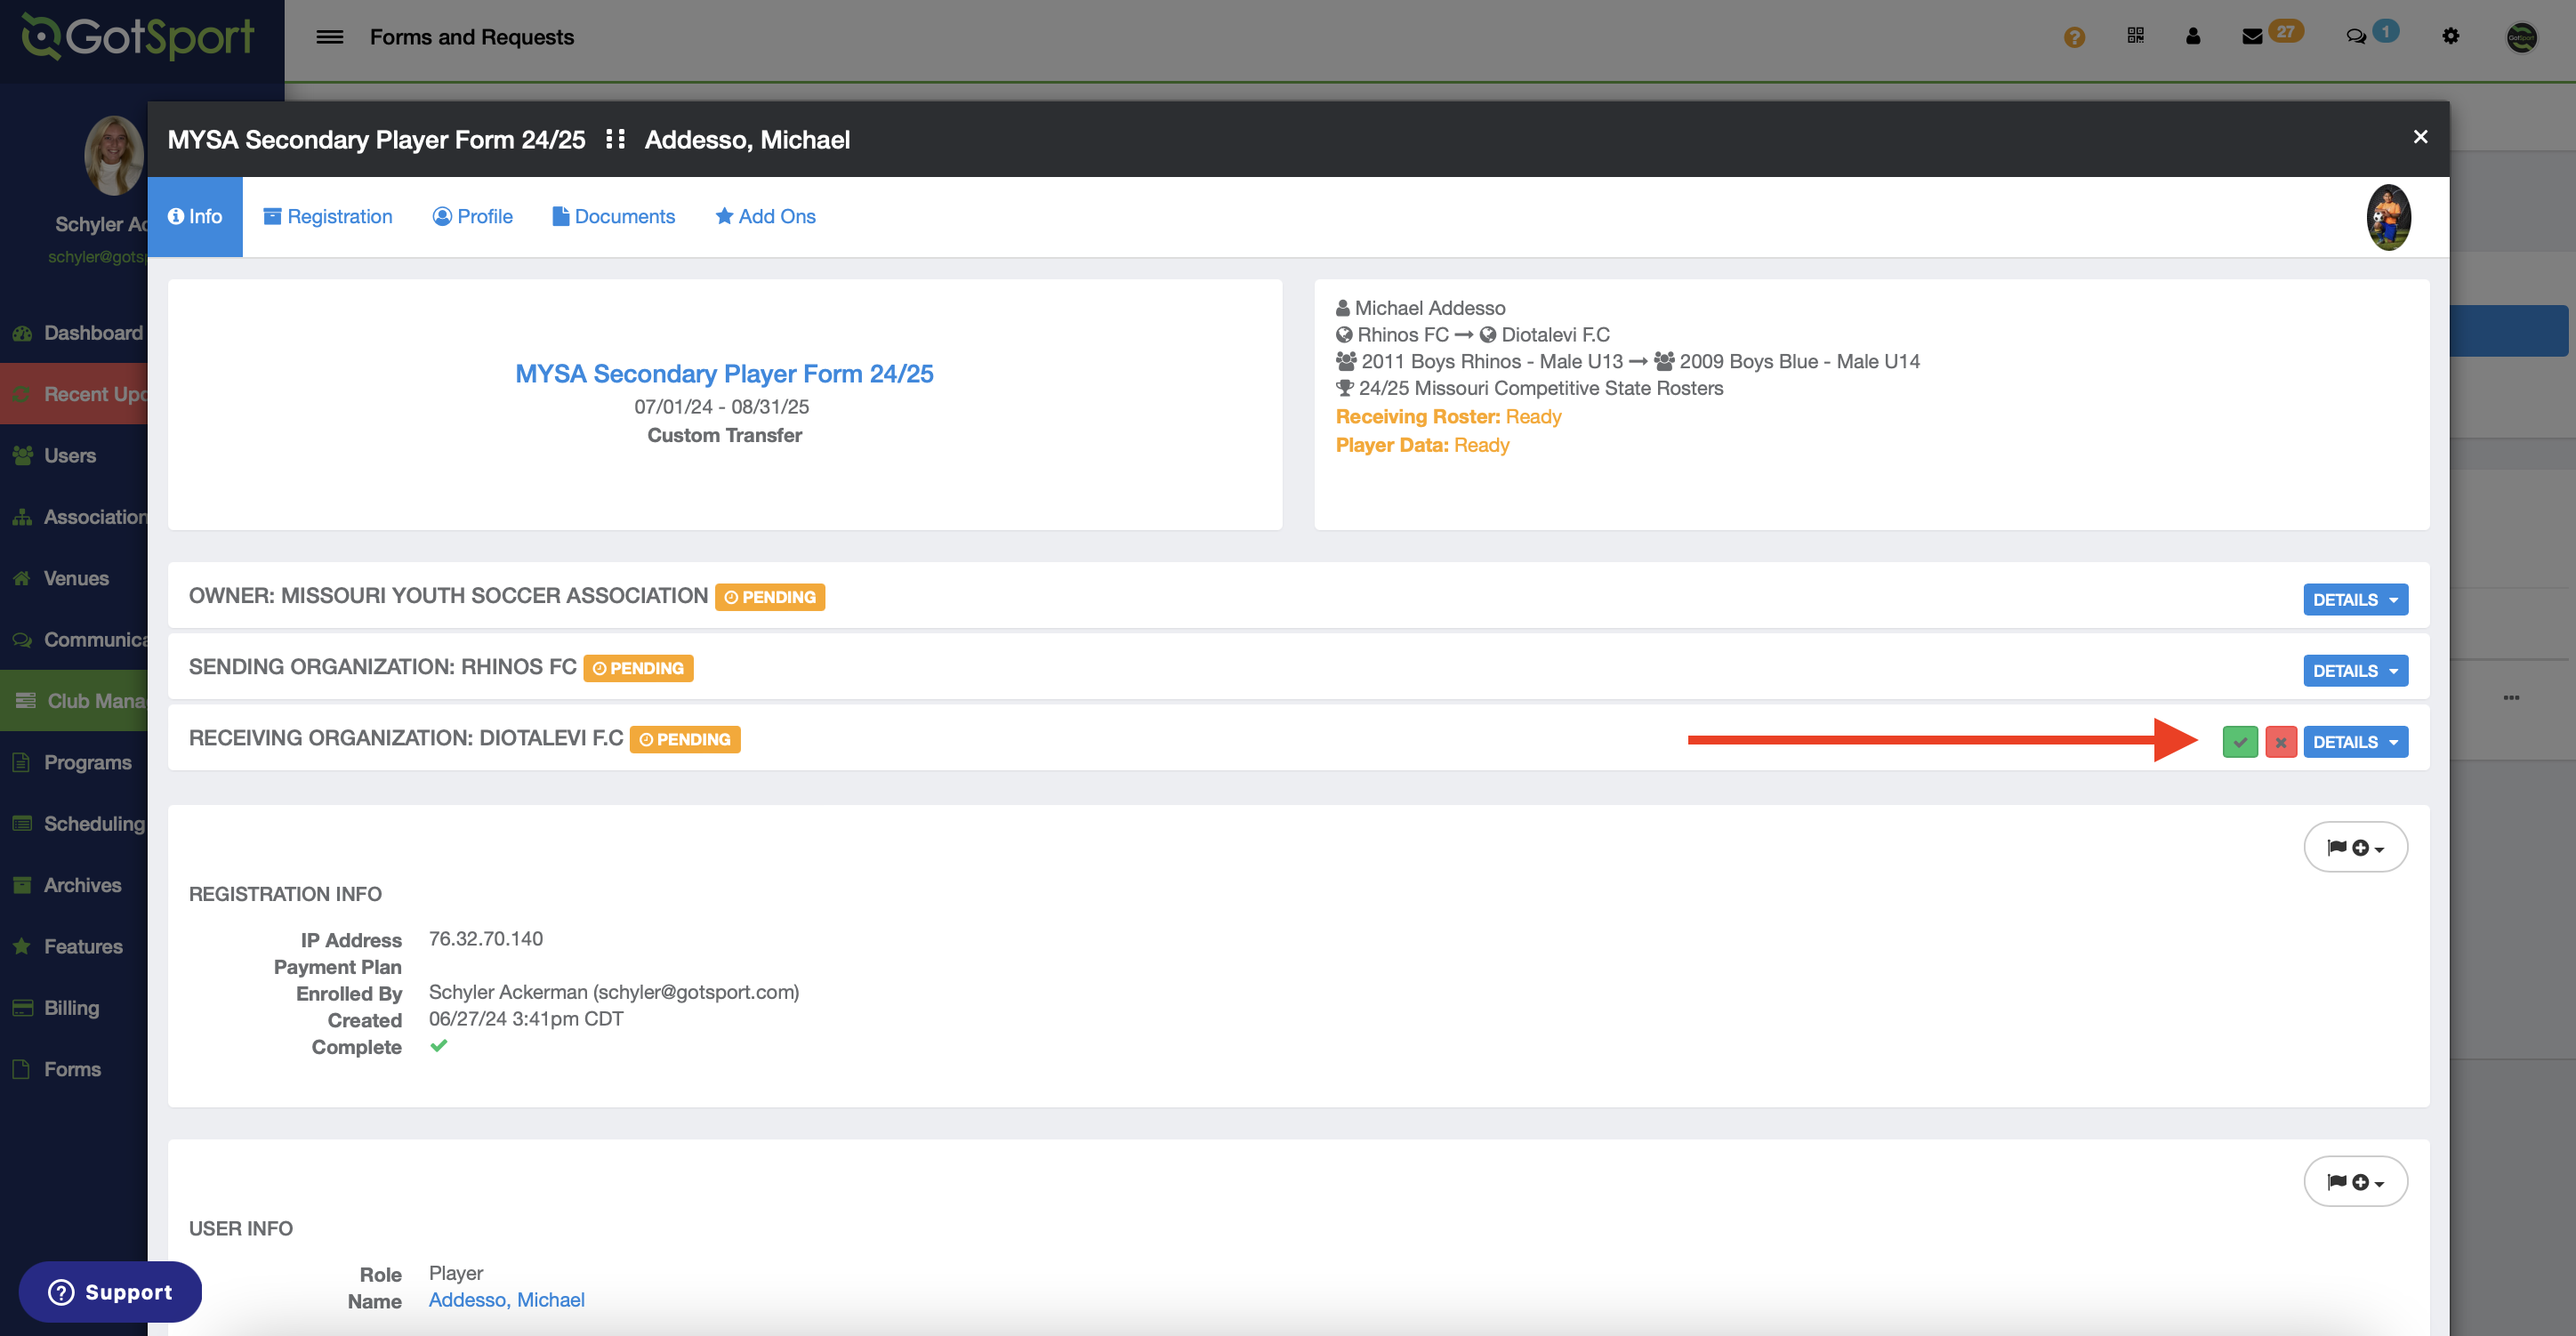Switch to the Registration tab

click(x=328, y=217)
